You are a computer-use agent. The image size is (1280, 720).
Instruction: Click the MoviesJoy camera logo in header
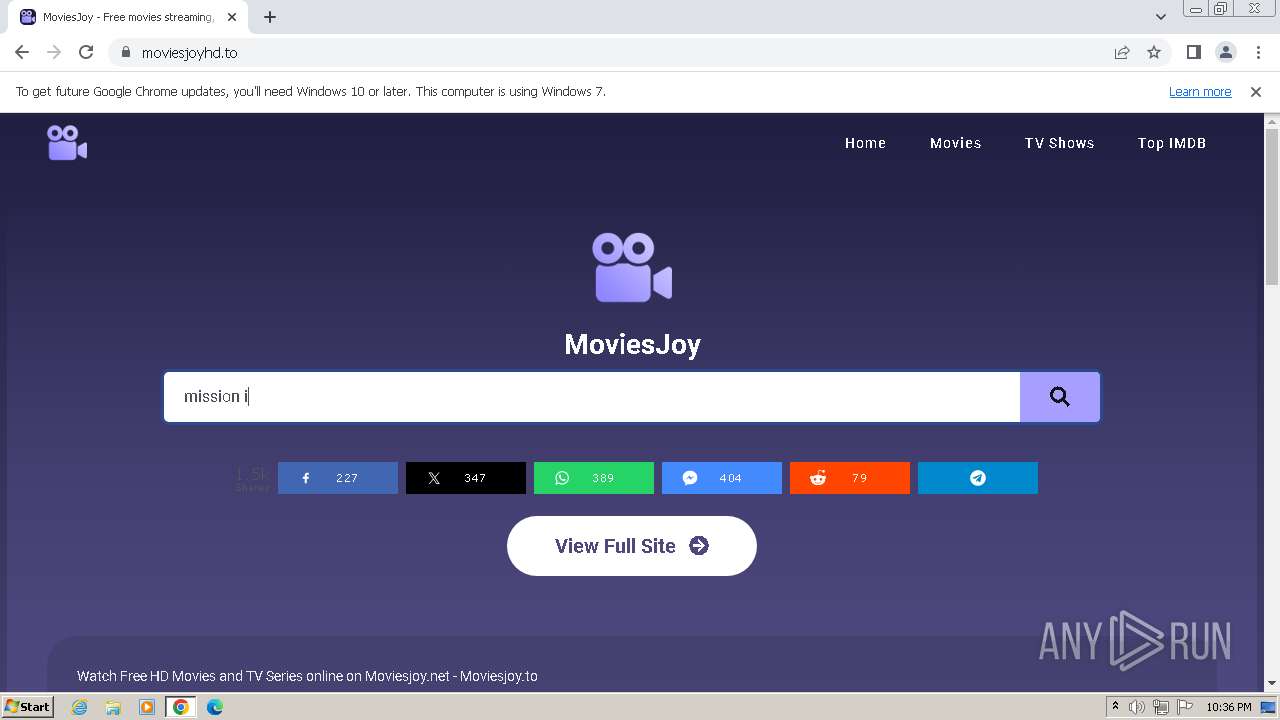[x=67, y=142]
